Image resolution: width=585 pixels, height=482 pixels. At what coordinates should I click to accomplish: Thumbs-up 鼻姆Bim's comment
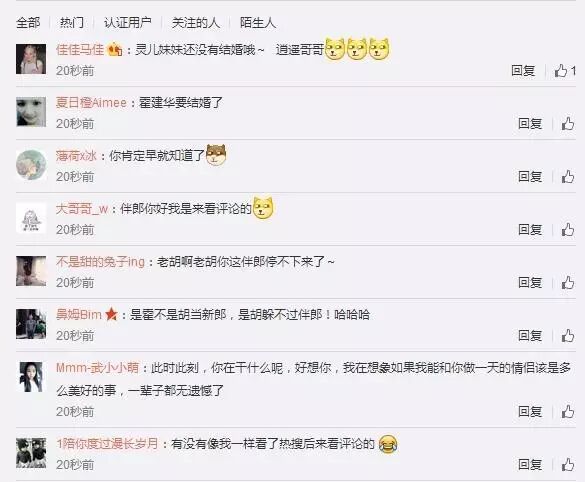tap(568, 335)
